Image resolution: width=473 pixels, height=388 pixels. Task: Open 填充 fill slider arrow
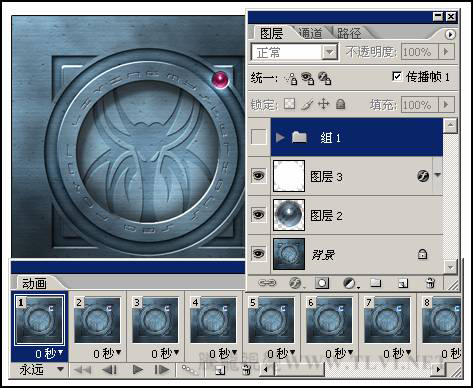[x=446, y=105]
